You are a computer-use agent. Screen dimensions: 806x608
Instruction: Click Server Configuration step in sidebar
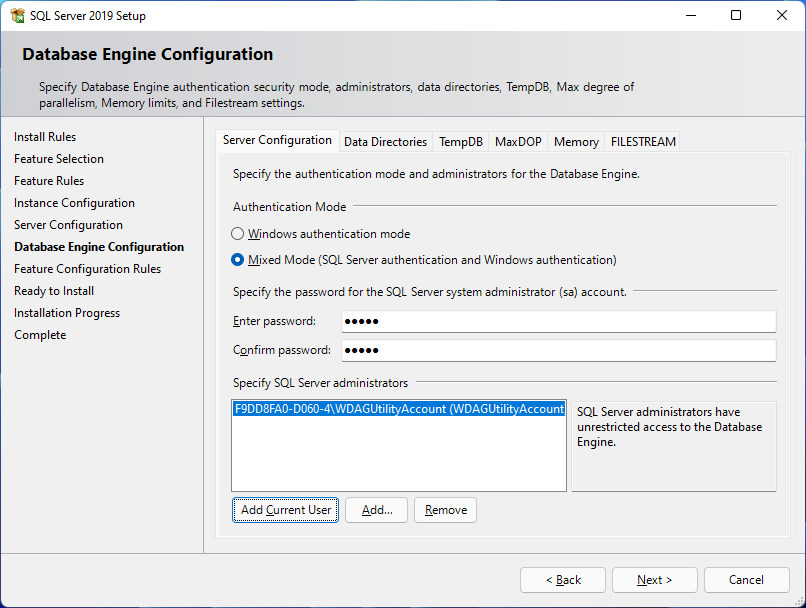tap(68, 225)
